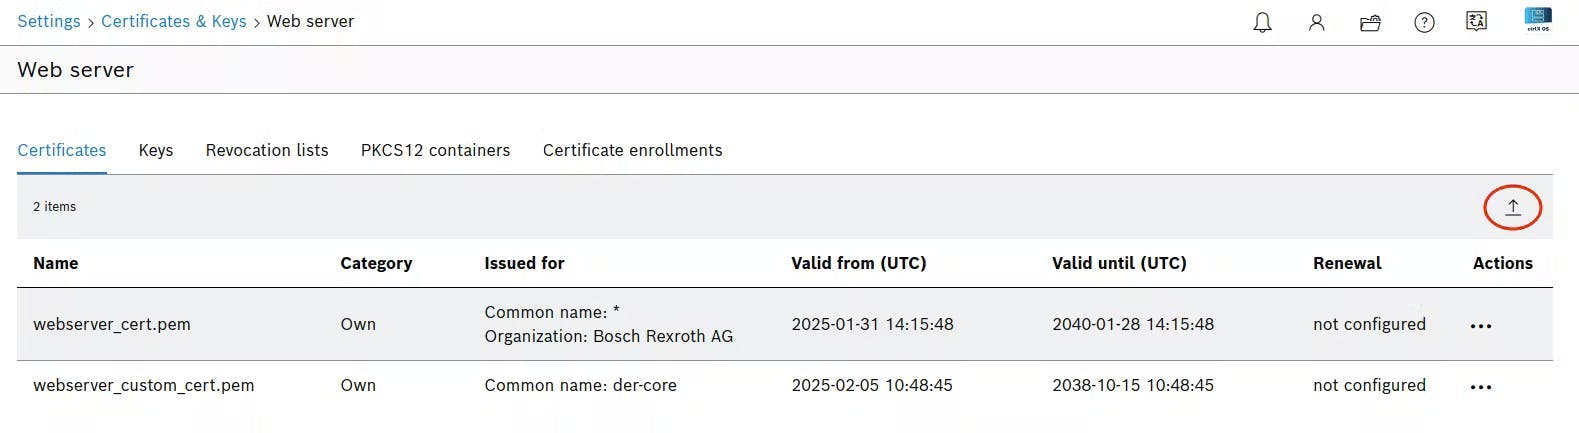Navigate to Certificates & Keys breadcrumb
1579x433 pixels.
(x=174, y=21)
